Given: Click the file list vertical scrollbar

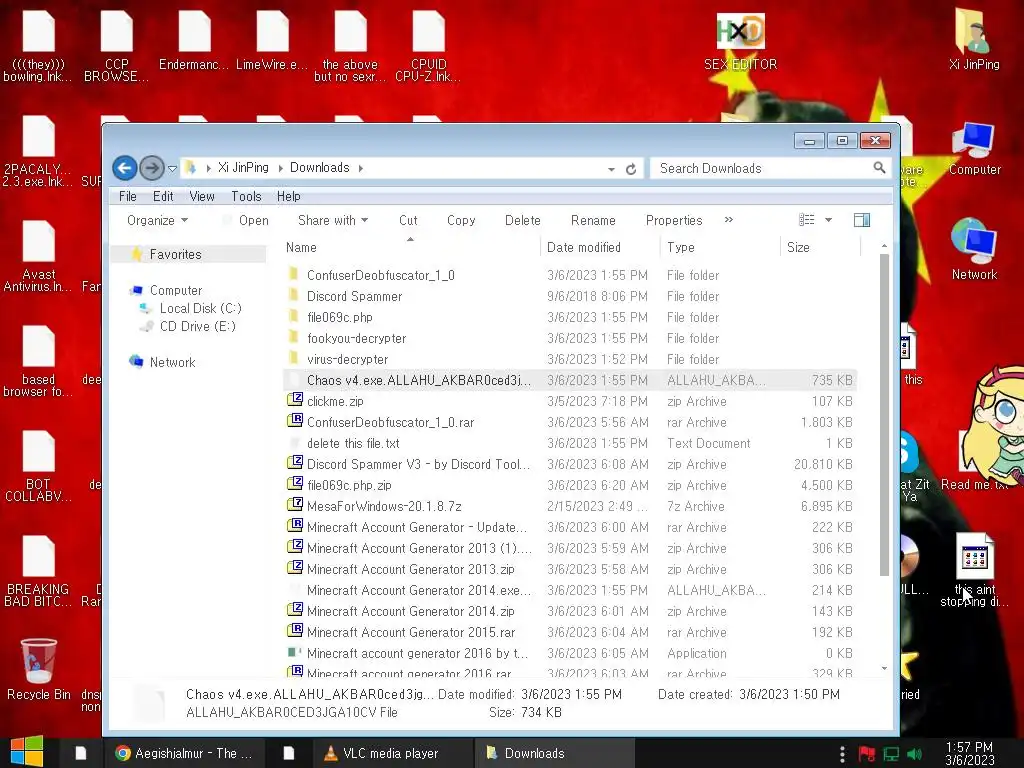Looking at the screenshot, I should (x=884, y=415).
